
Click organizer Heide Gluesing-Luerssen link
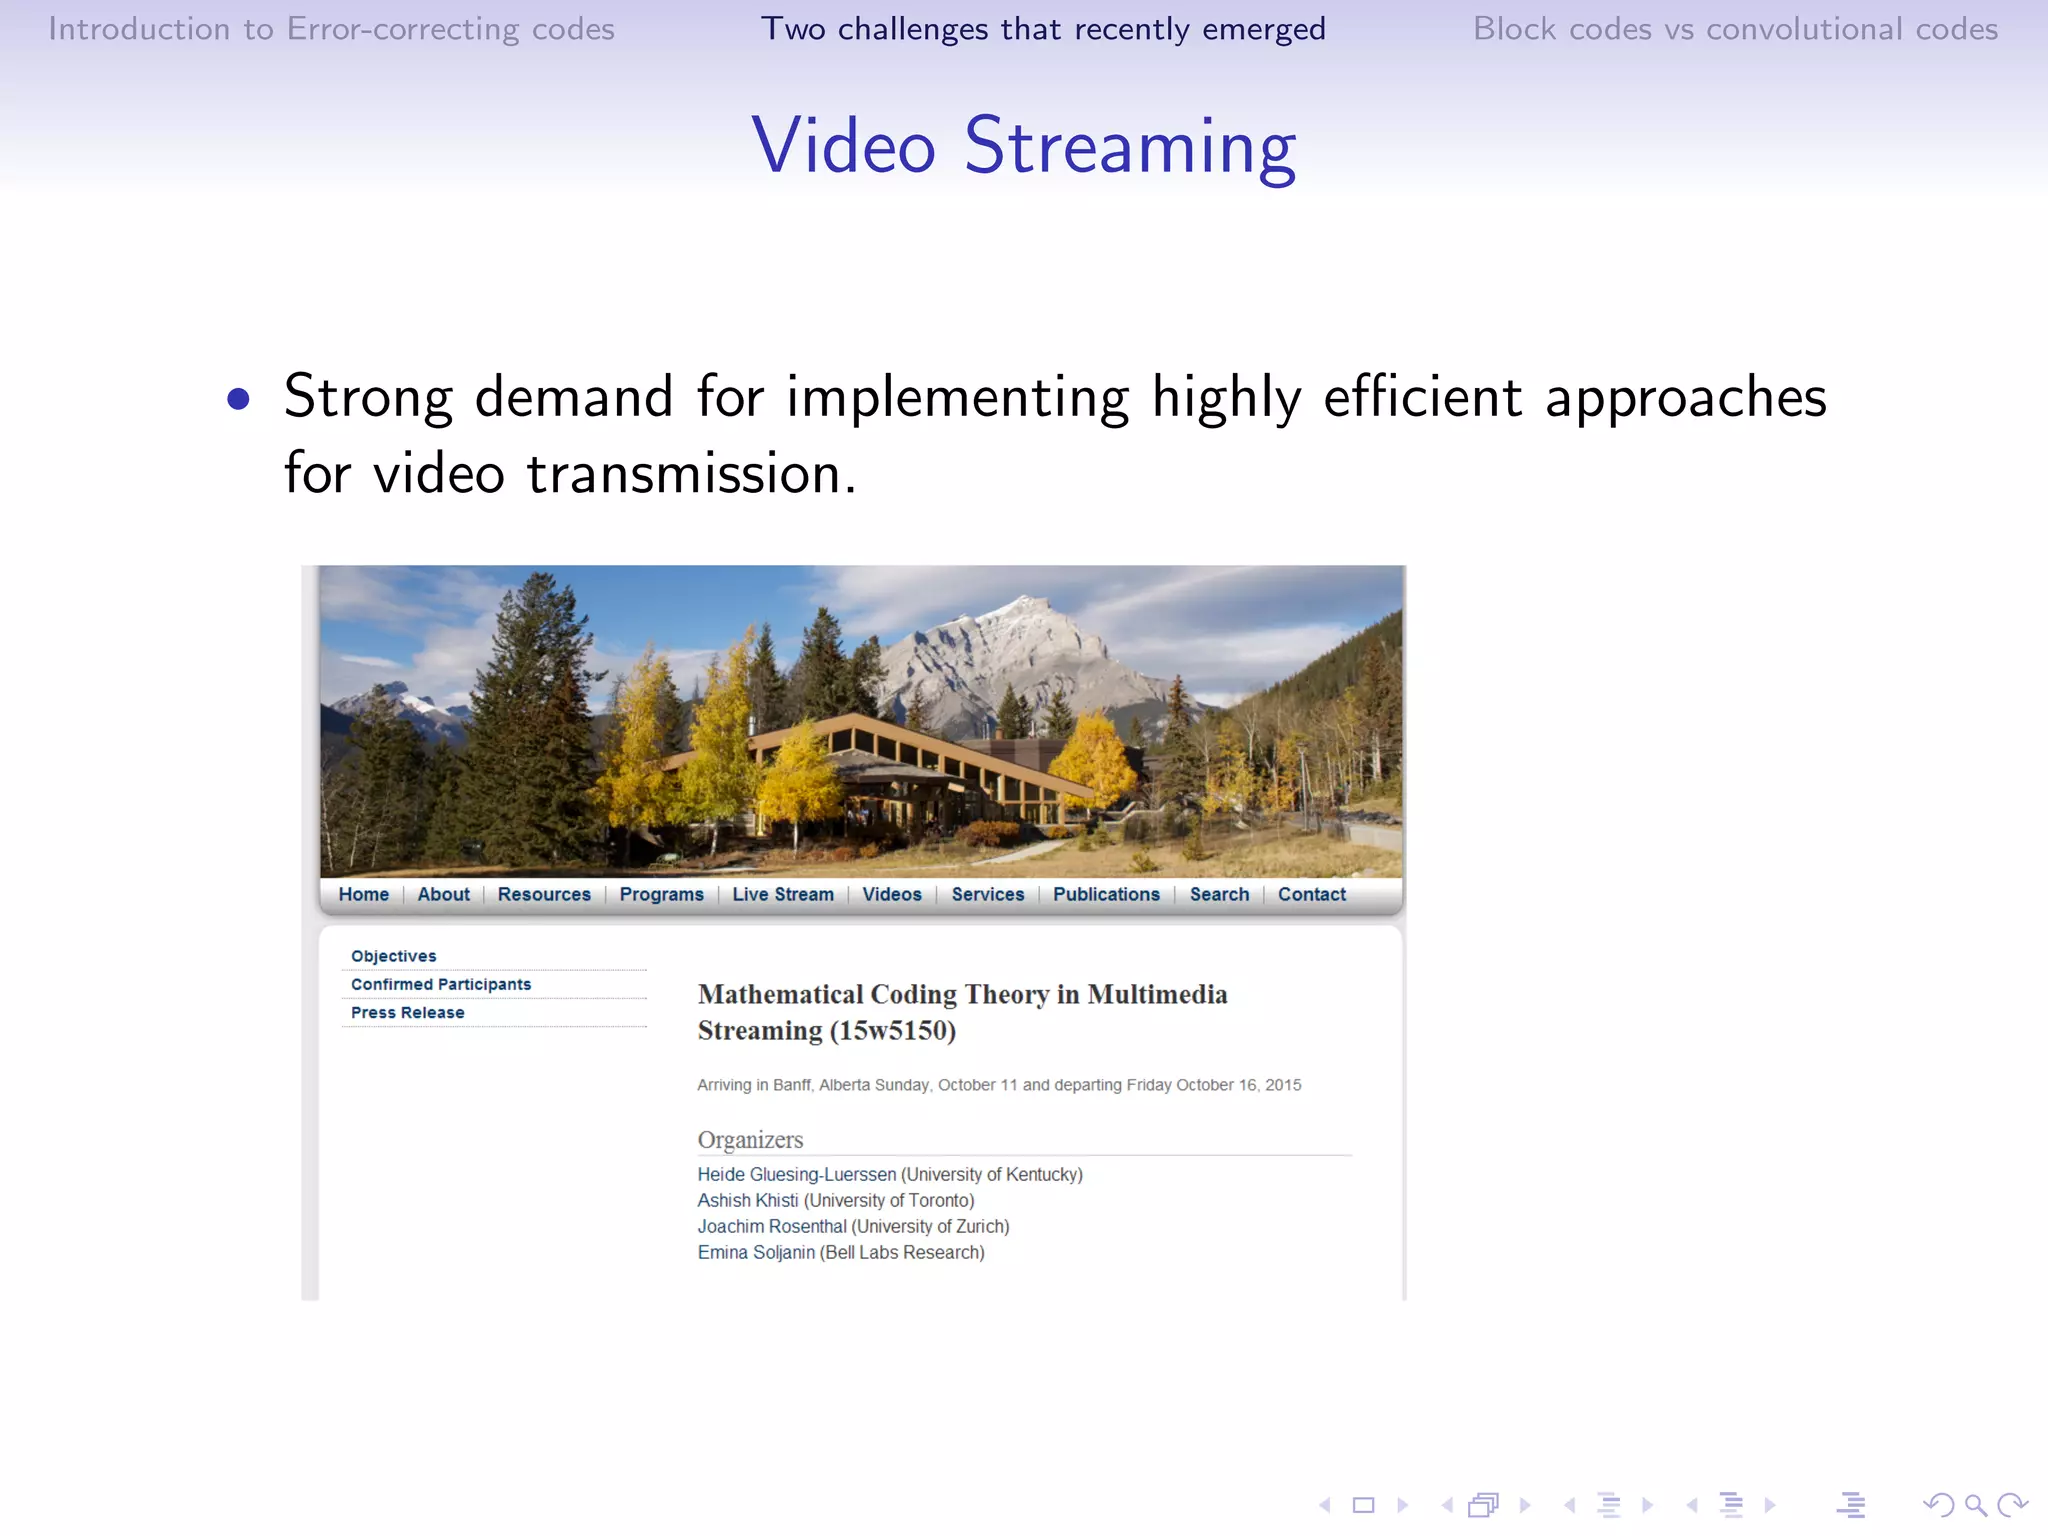(x=797, y=1174)
